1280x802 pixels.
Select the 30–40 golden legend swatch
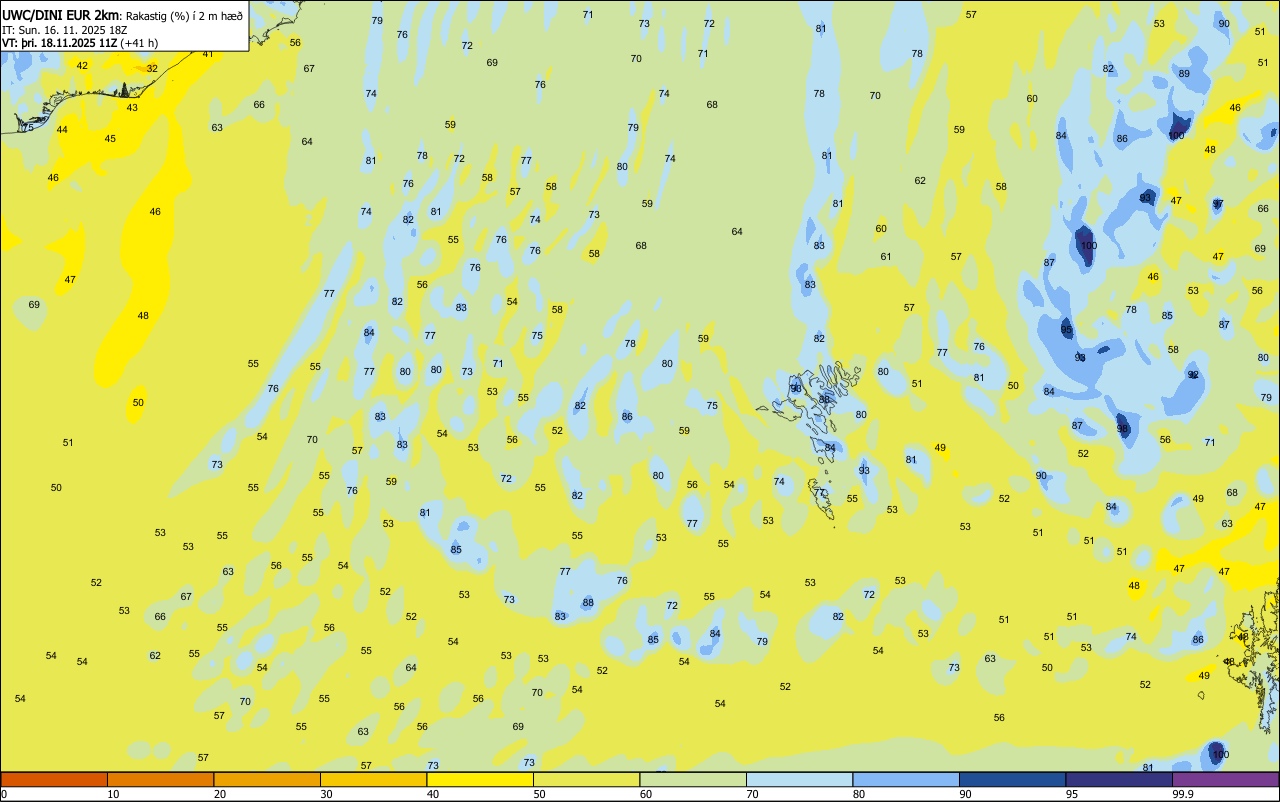point(373,779)
